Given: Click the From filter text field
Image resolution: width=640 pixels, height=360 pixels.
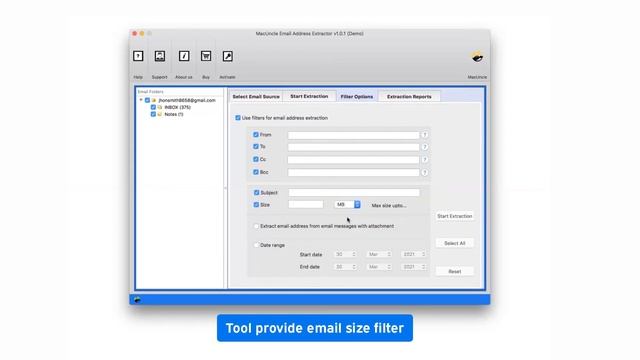Looking at the screenshot, I should click(x=353, y=135).
